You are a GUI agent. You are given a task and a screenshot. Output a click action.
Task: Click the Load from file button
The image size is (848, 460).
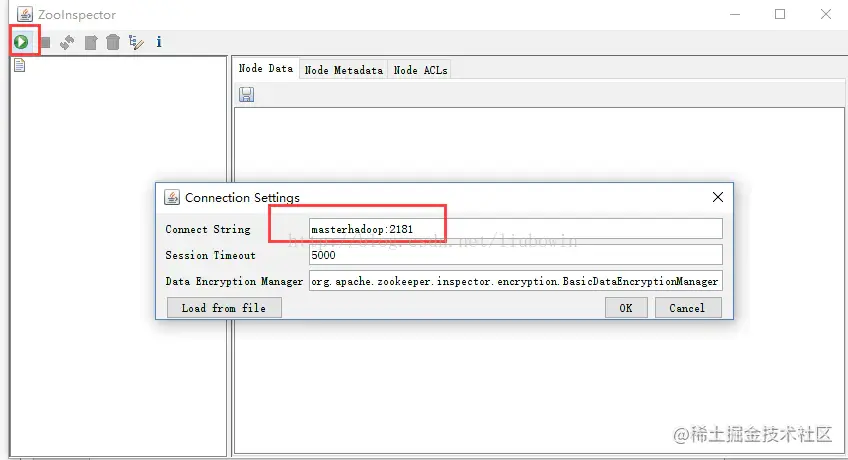(x=224, y=308)
